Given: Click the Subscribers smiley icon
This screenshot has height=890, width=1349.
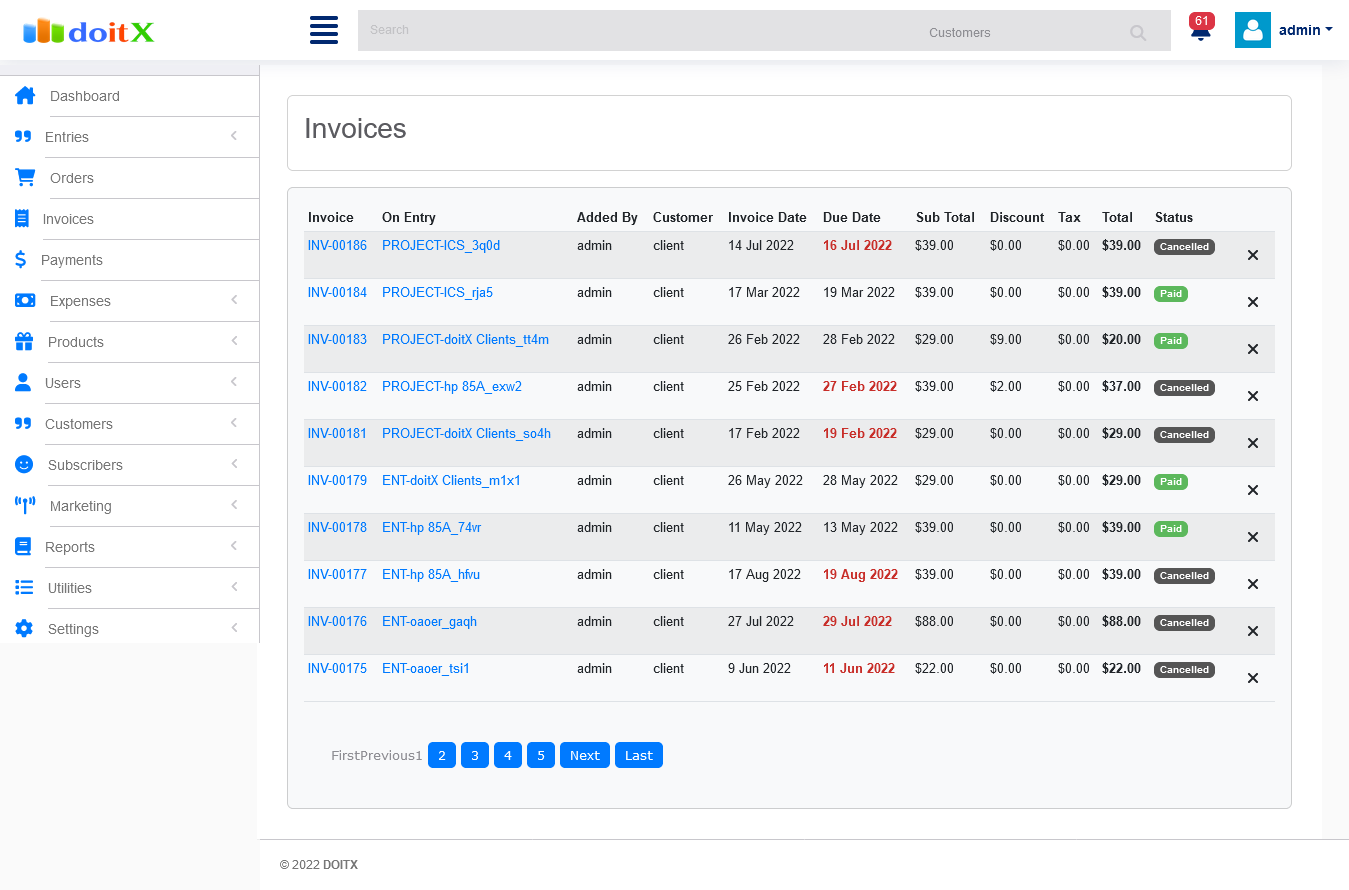Looking at the screenshot, I should 24,465.
